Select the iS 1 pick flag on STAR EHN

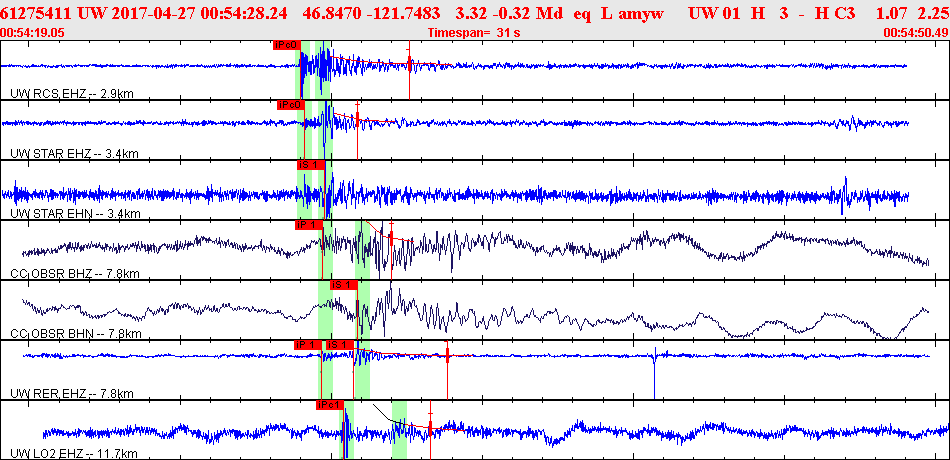tap(311, 165)
